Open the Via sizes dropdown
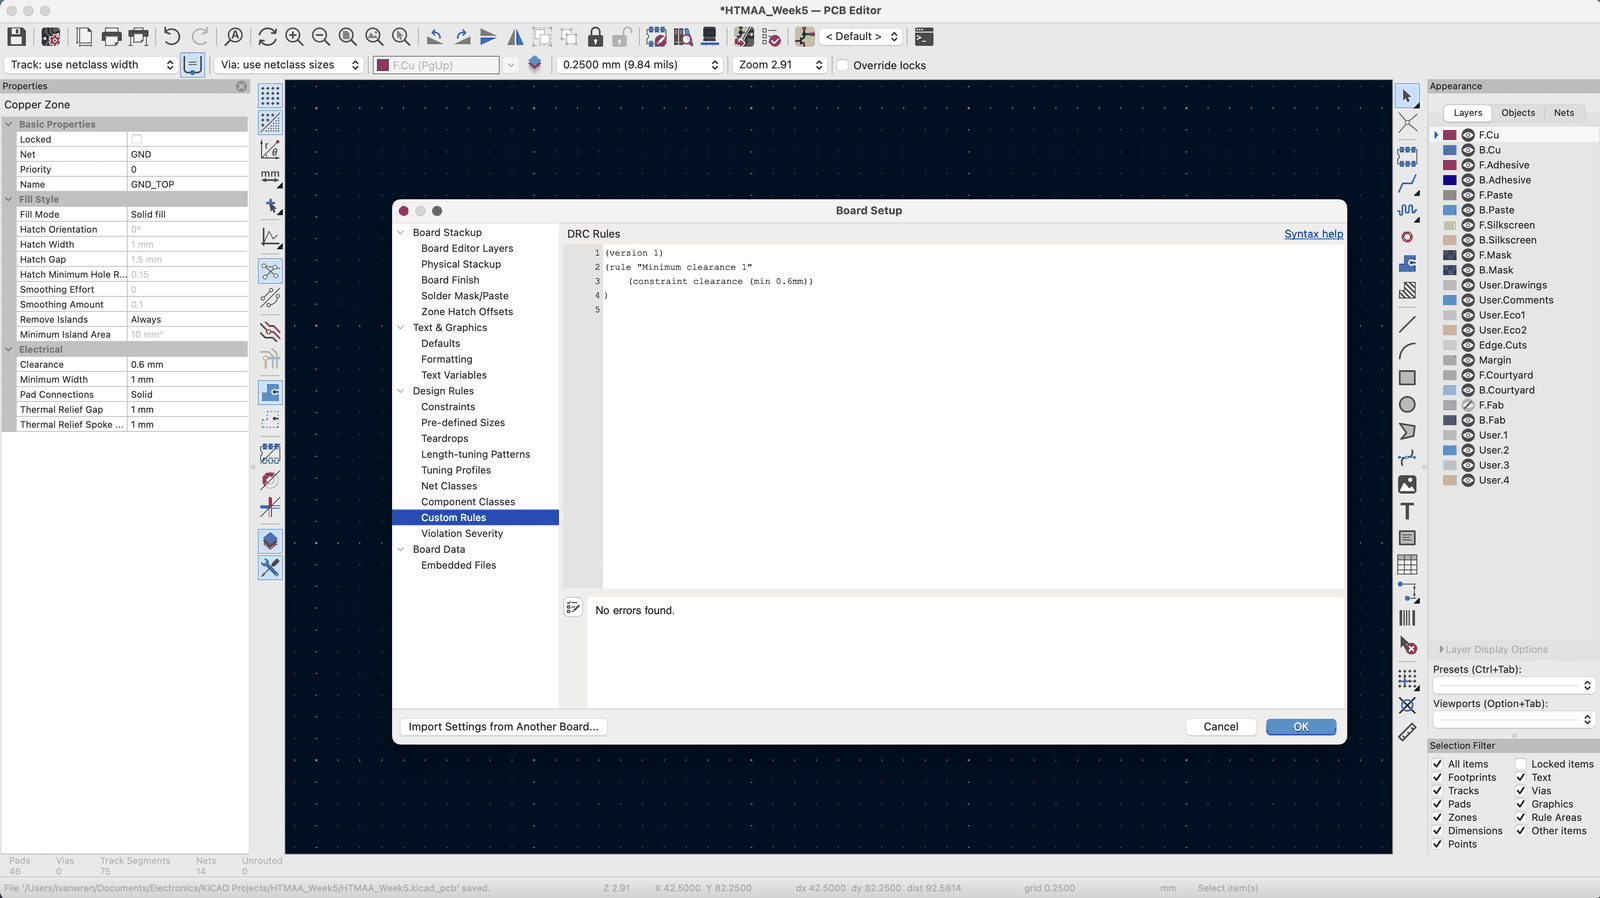This screenshot has height=898, width=1600. tap(289, 65)
